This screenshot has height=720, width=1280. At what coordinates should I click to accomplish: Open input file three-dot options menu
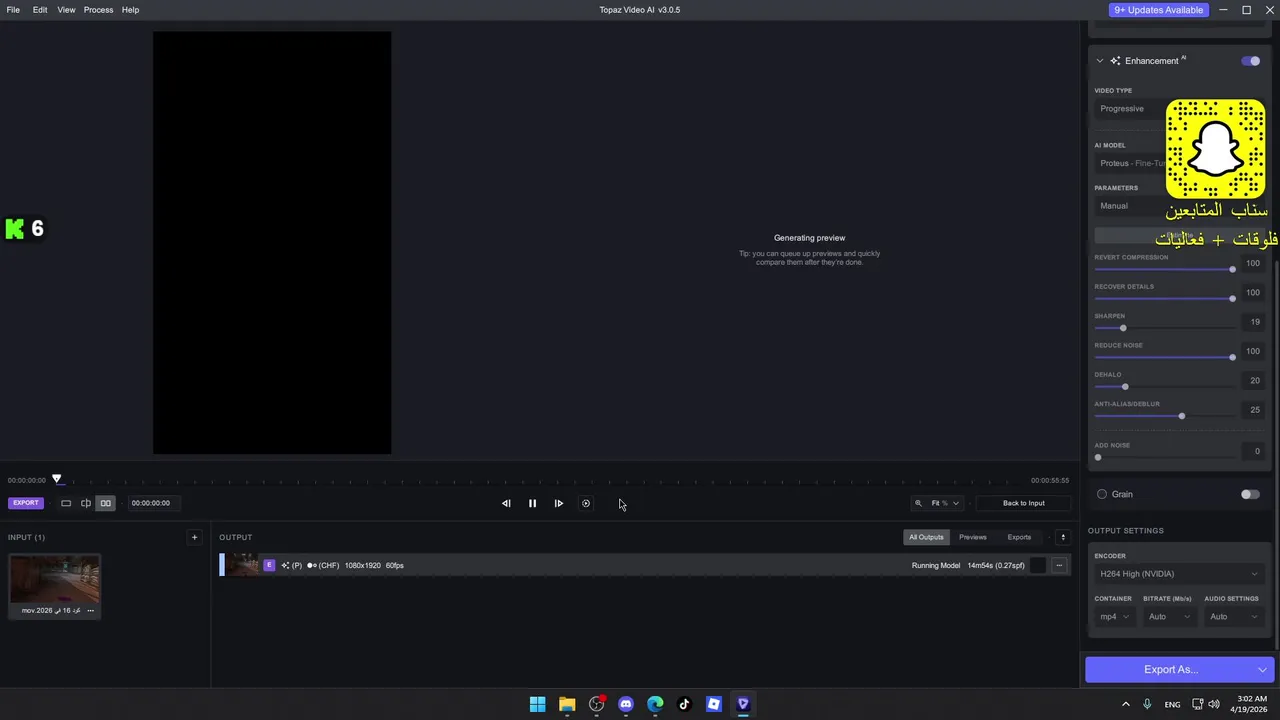90,610
